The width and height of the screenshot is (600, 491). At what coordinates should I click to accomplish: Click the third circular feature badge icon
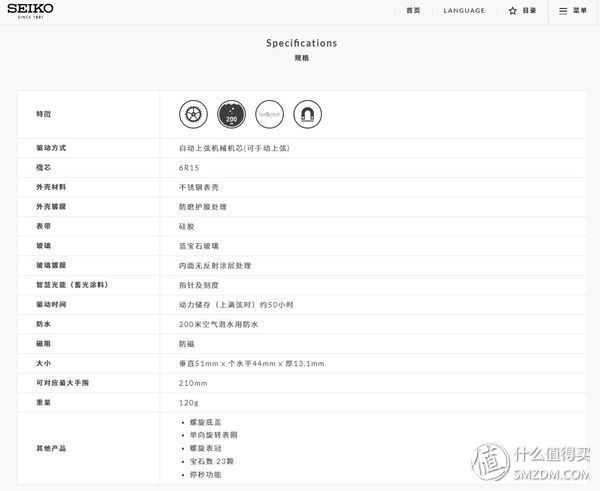click(x=269, y=114)
